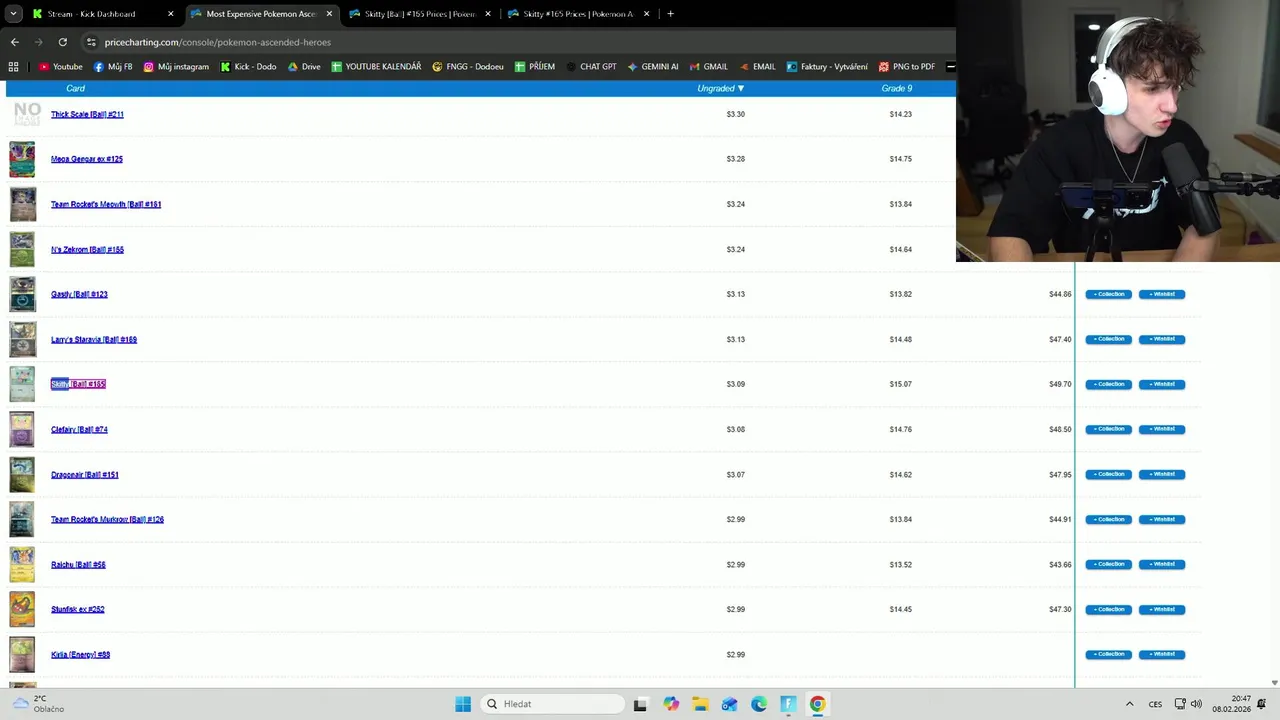Open the GEMINI AI bookmark
This screenshot has height=720, width=1280.
click(x=653, y=67)
